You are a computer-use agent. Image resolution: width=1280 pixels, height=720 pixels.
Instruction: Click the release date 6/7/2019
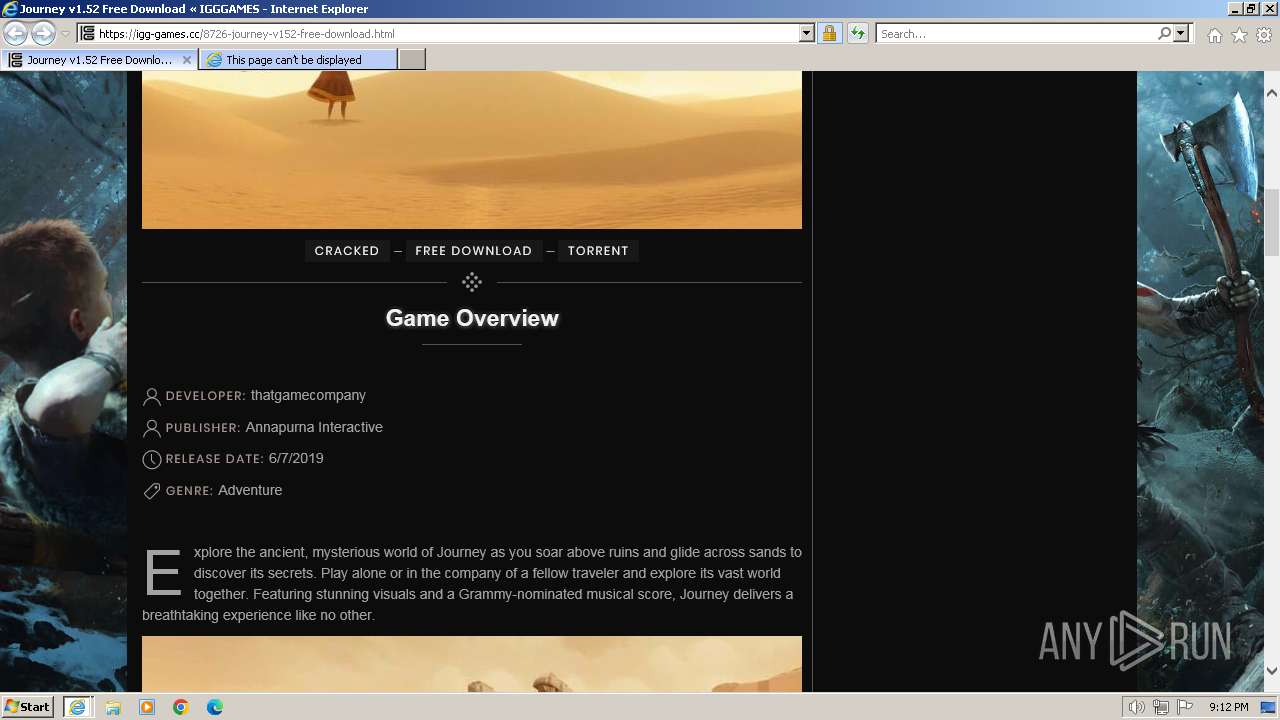[296, 458]
